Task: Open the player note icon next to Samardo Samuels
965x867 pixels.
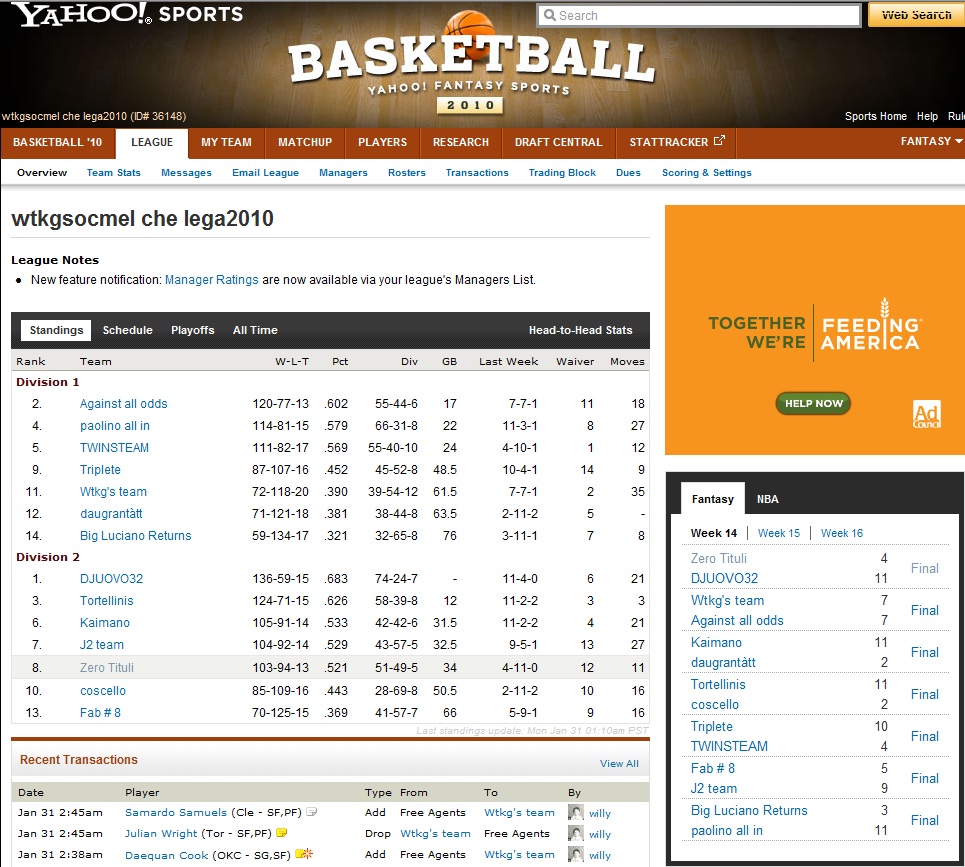Action: pos(311,812)
